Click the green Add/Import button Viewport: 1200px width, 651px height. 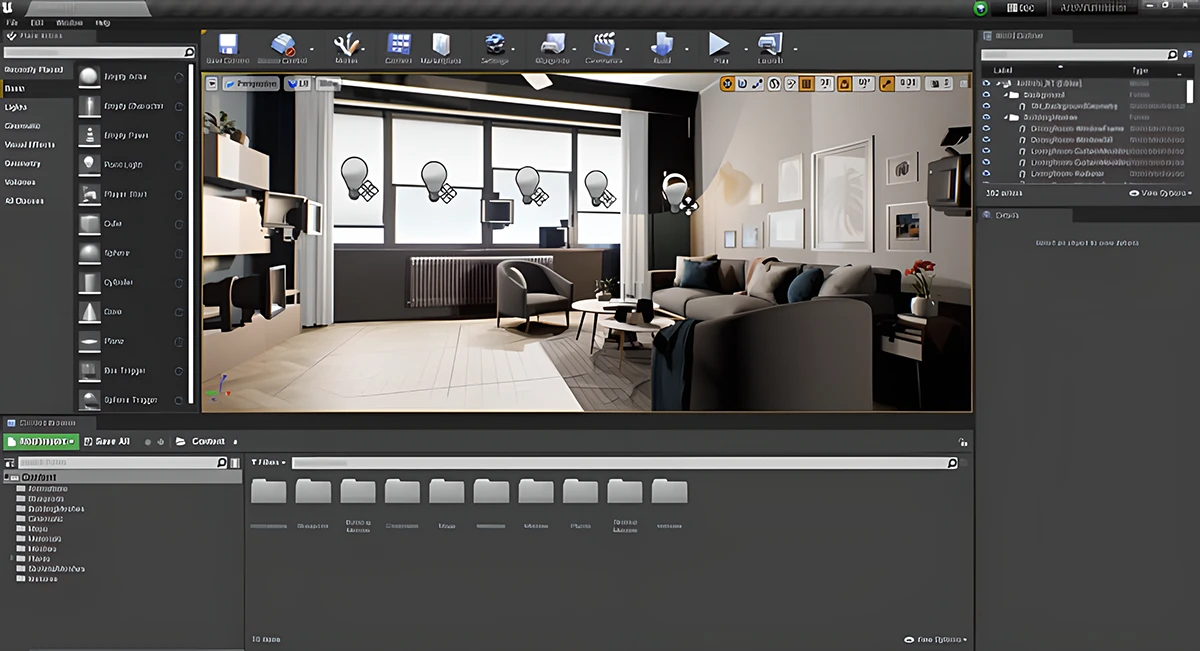[x=42, y=441]
